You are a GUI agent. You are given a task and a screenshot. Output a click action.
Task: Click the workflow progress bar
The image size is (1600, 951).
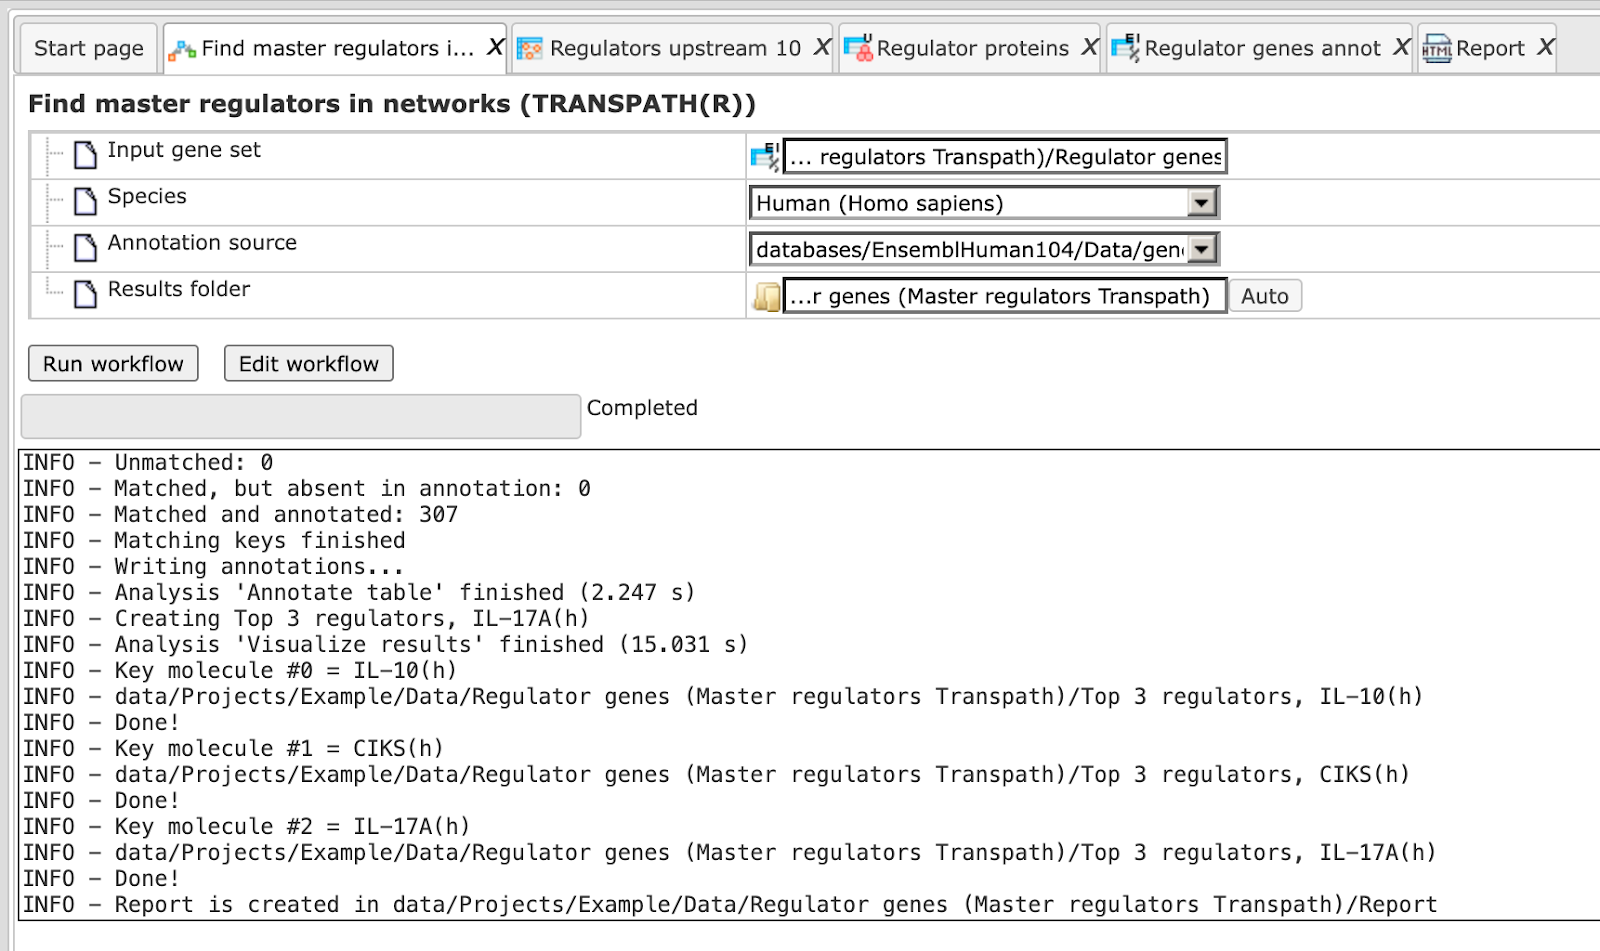point(301,416)
